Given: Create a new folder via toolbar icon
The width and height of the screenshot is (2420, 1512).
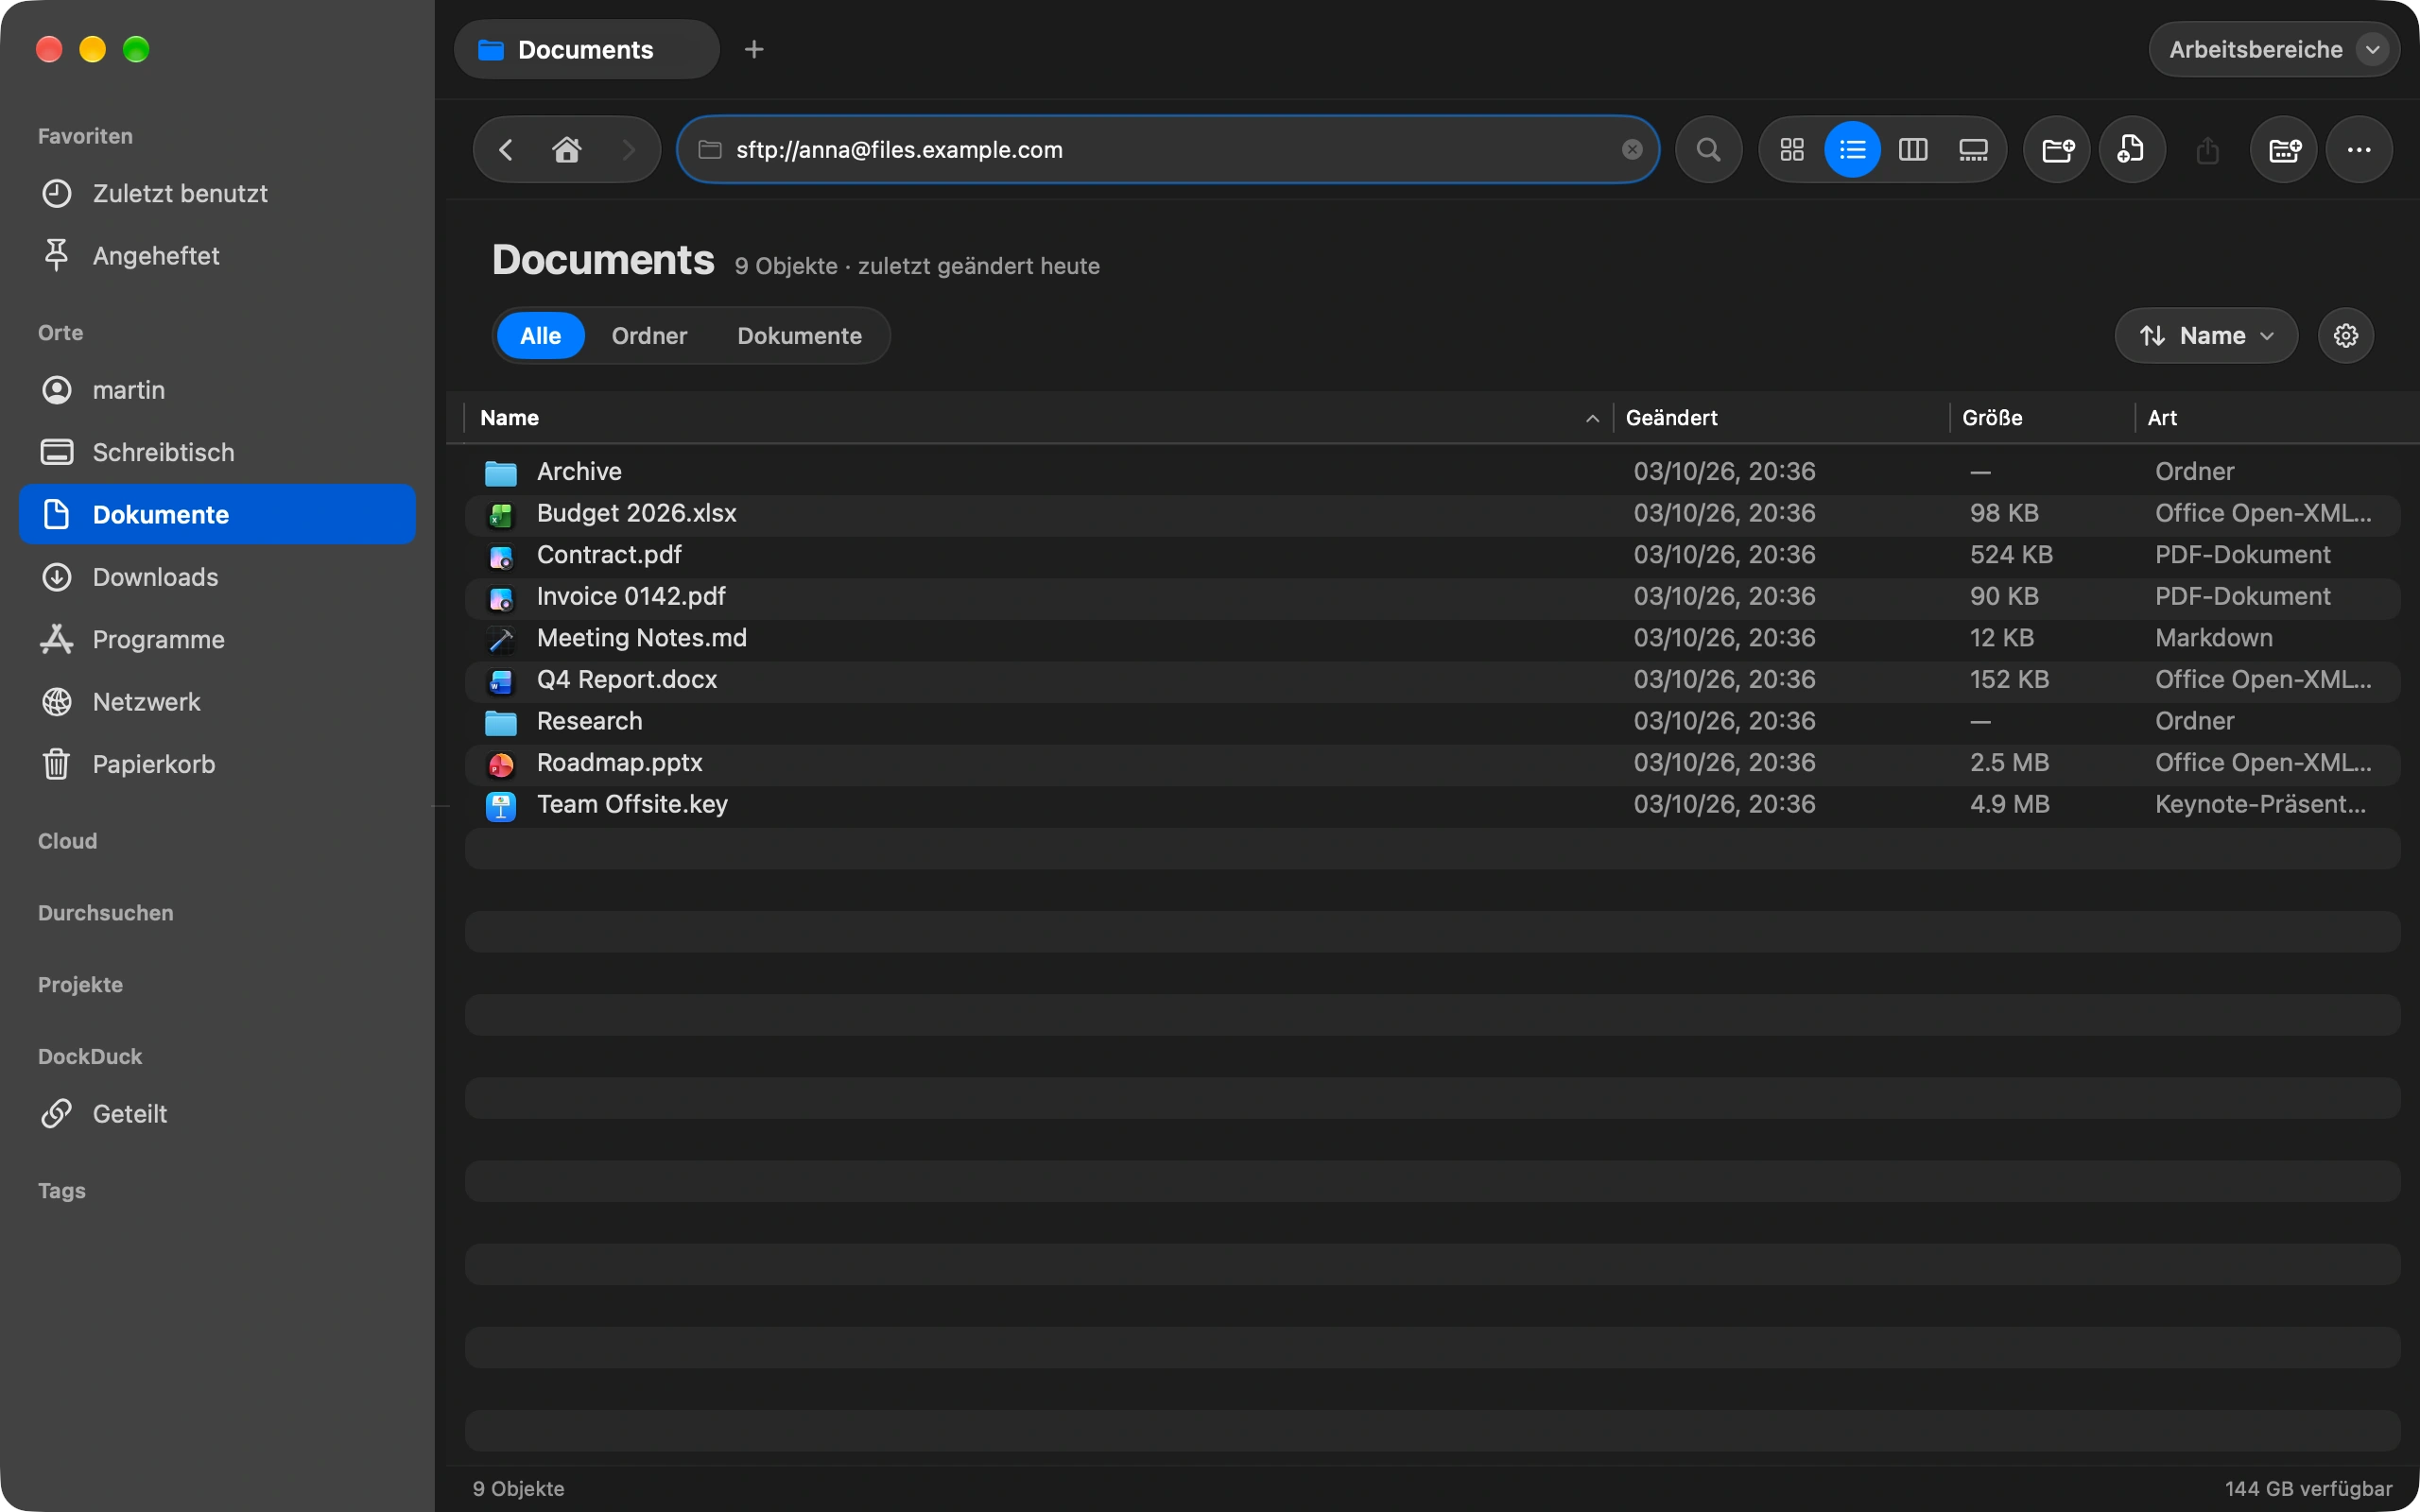Looking at the screenshot, I should click(x=2057, y=150).
